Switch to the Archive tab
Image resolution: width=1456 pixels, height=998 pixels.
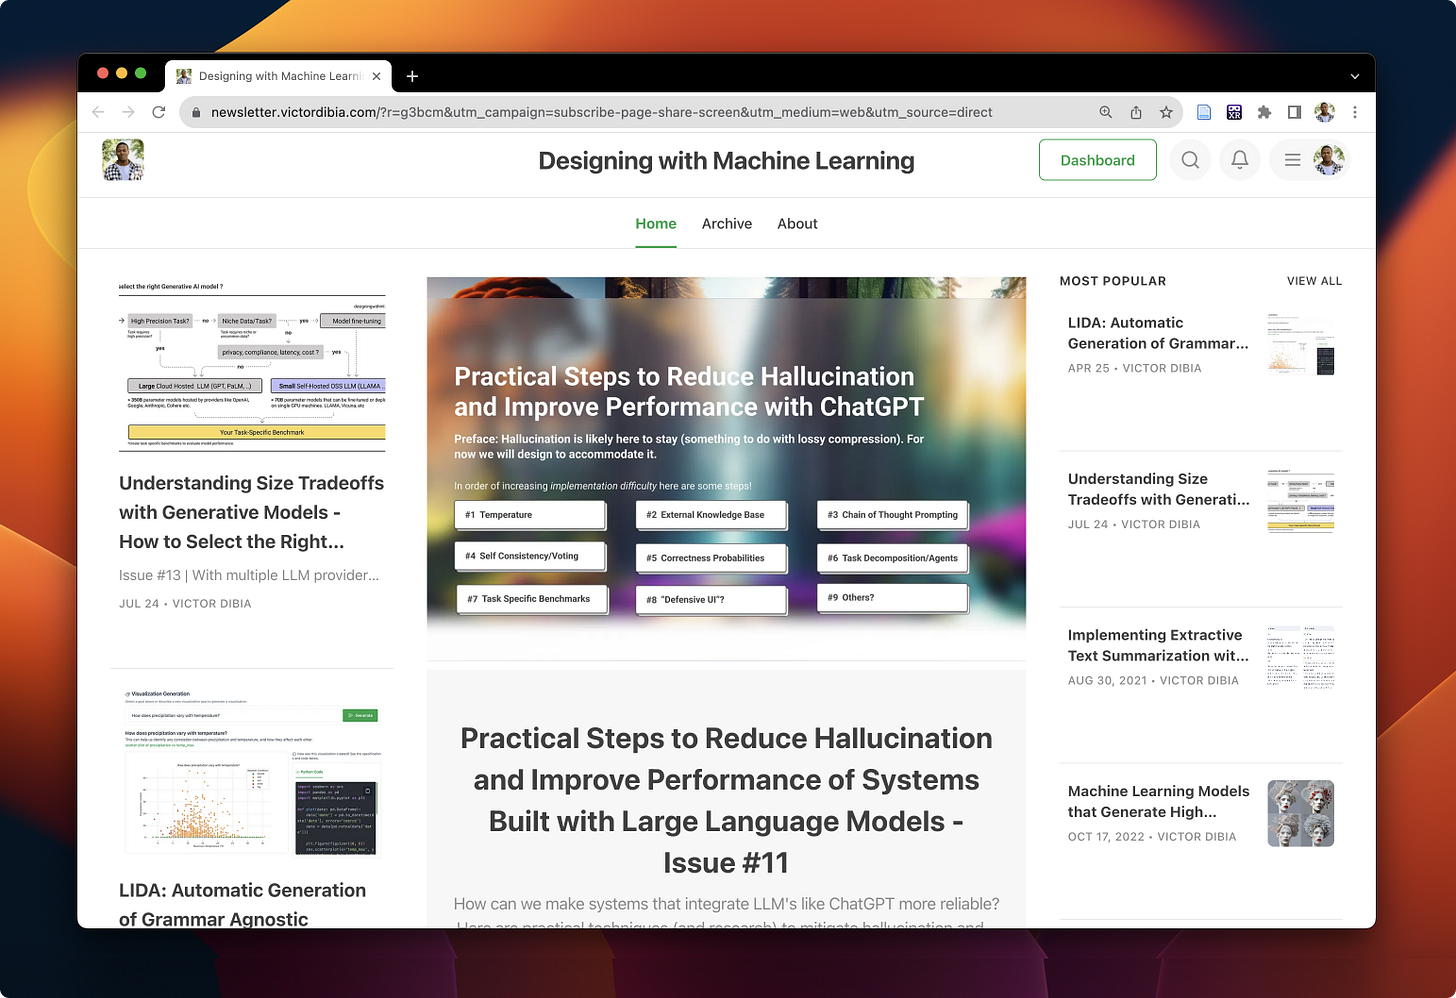tap(727, 224)
